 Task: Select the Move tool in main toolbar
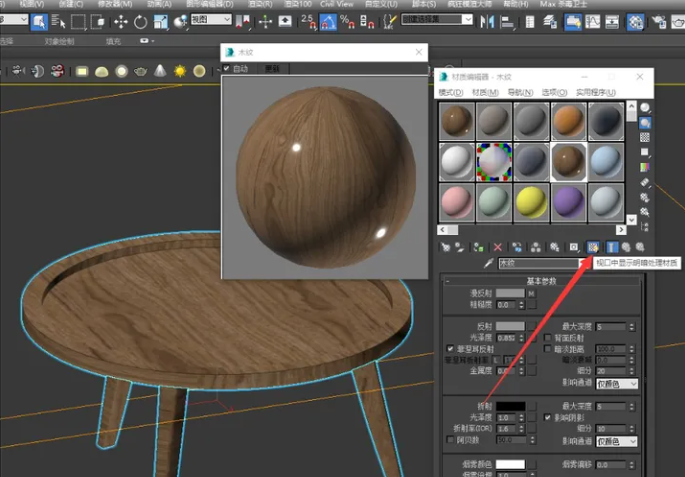coord(120,21)
